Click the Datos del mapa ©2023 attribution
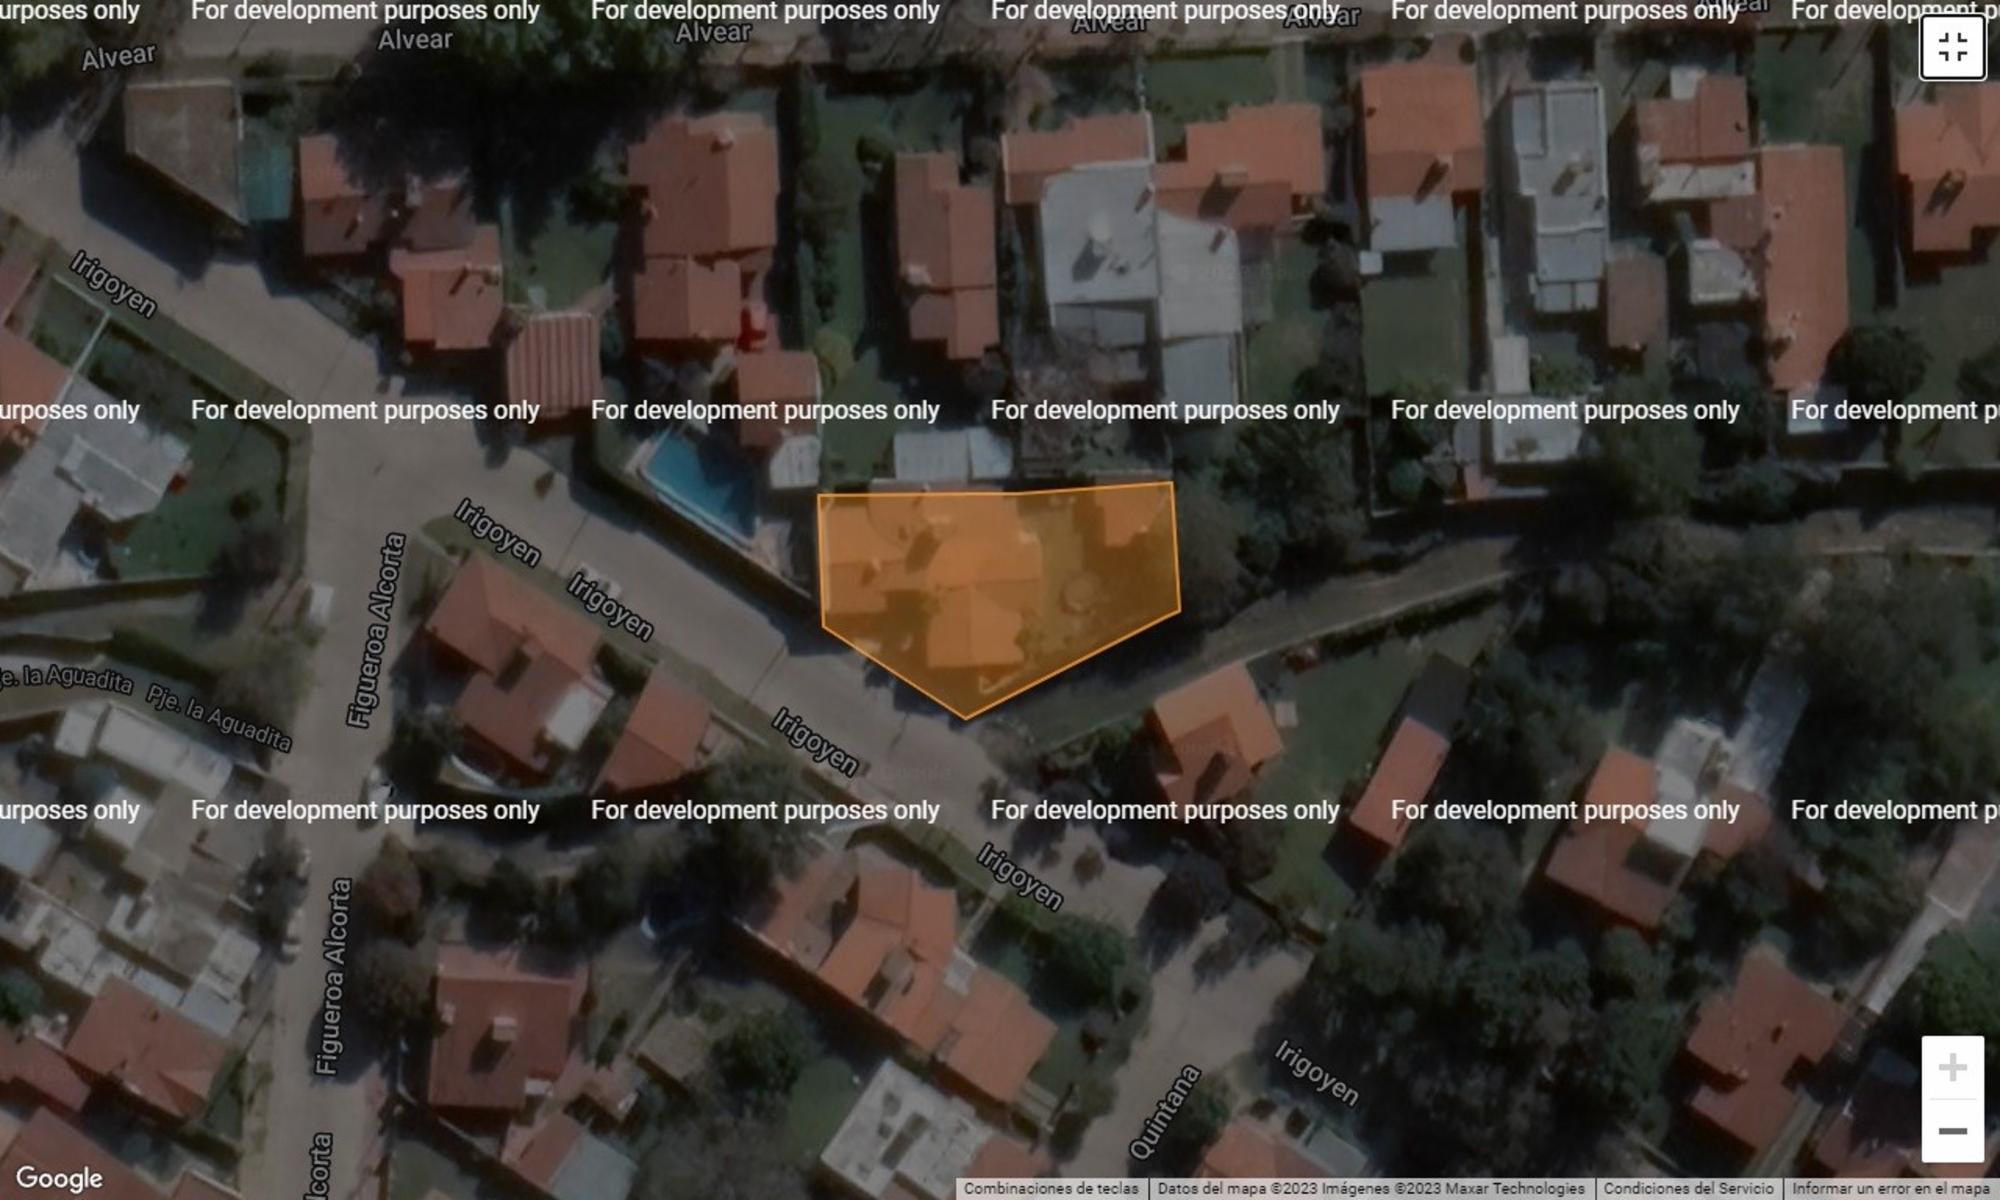2000x1200 pixels. tap(1237, 1189)
